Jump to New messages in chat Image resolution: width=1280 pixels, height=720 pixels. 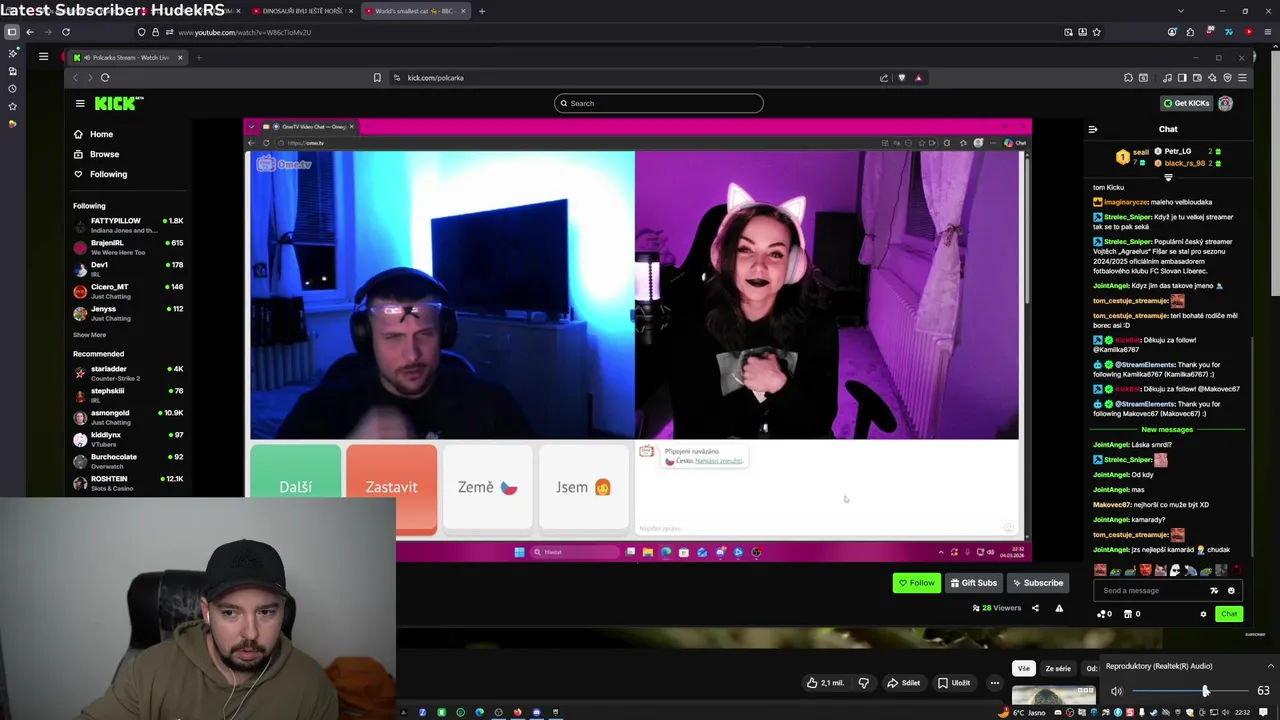pos(1167,429)
